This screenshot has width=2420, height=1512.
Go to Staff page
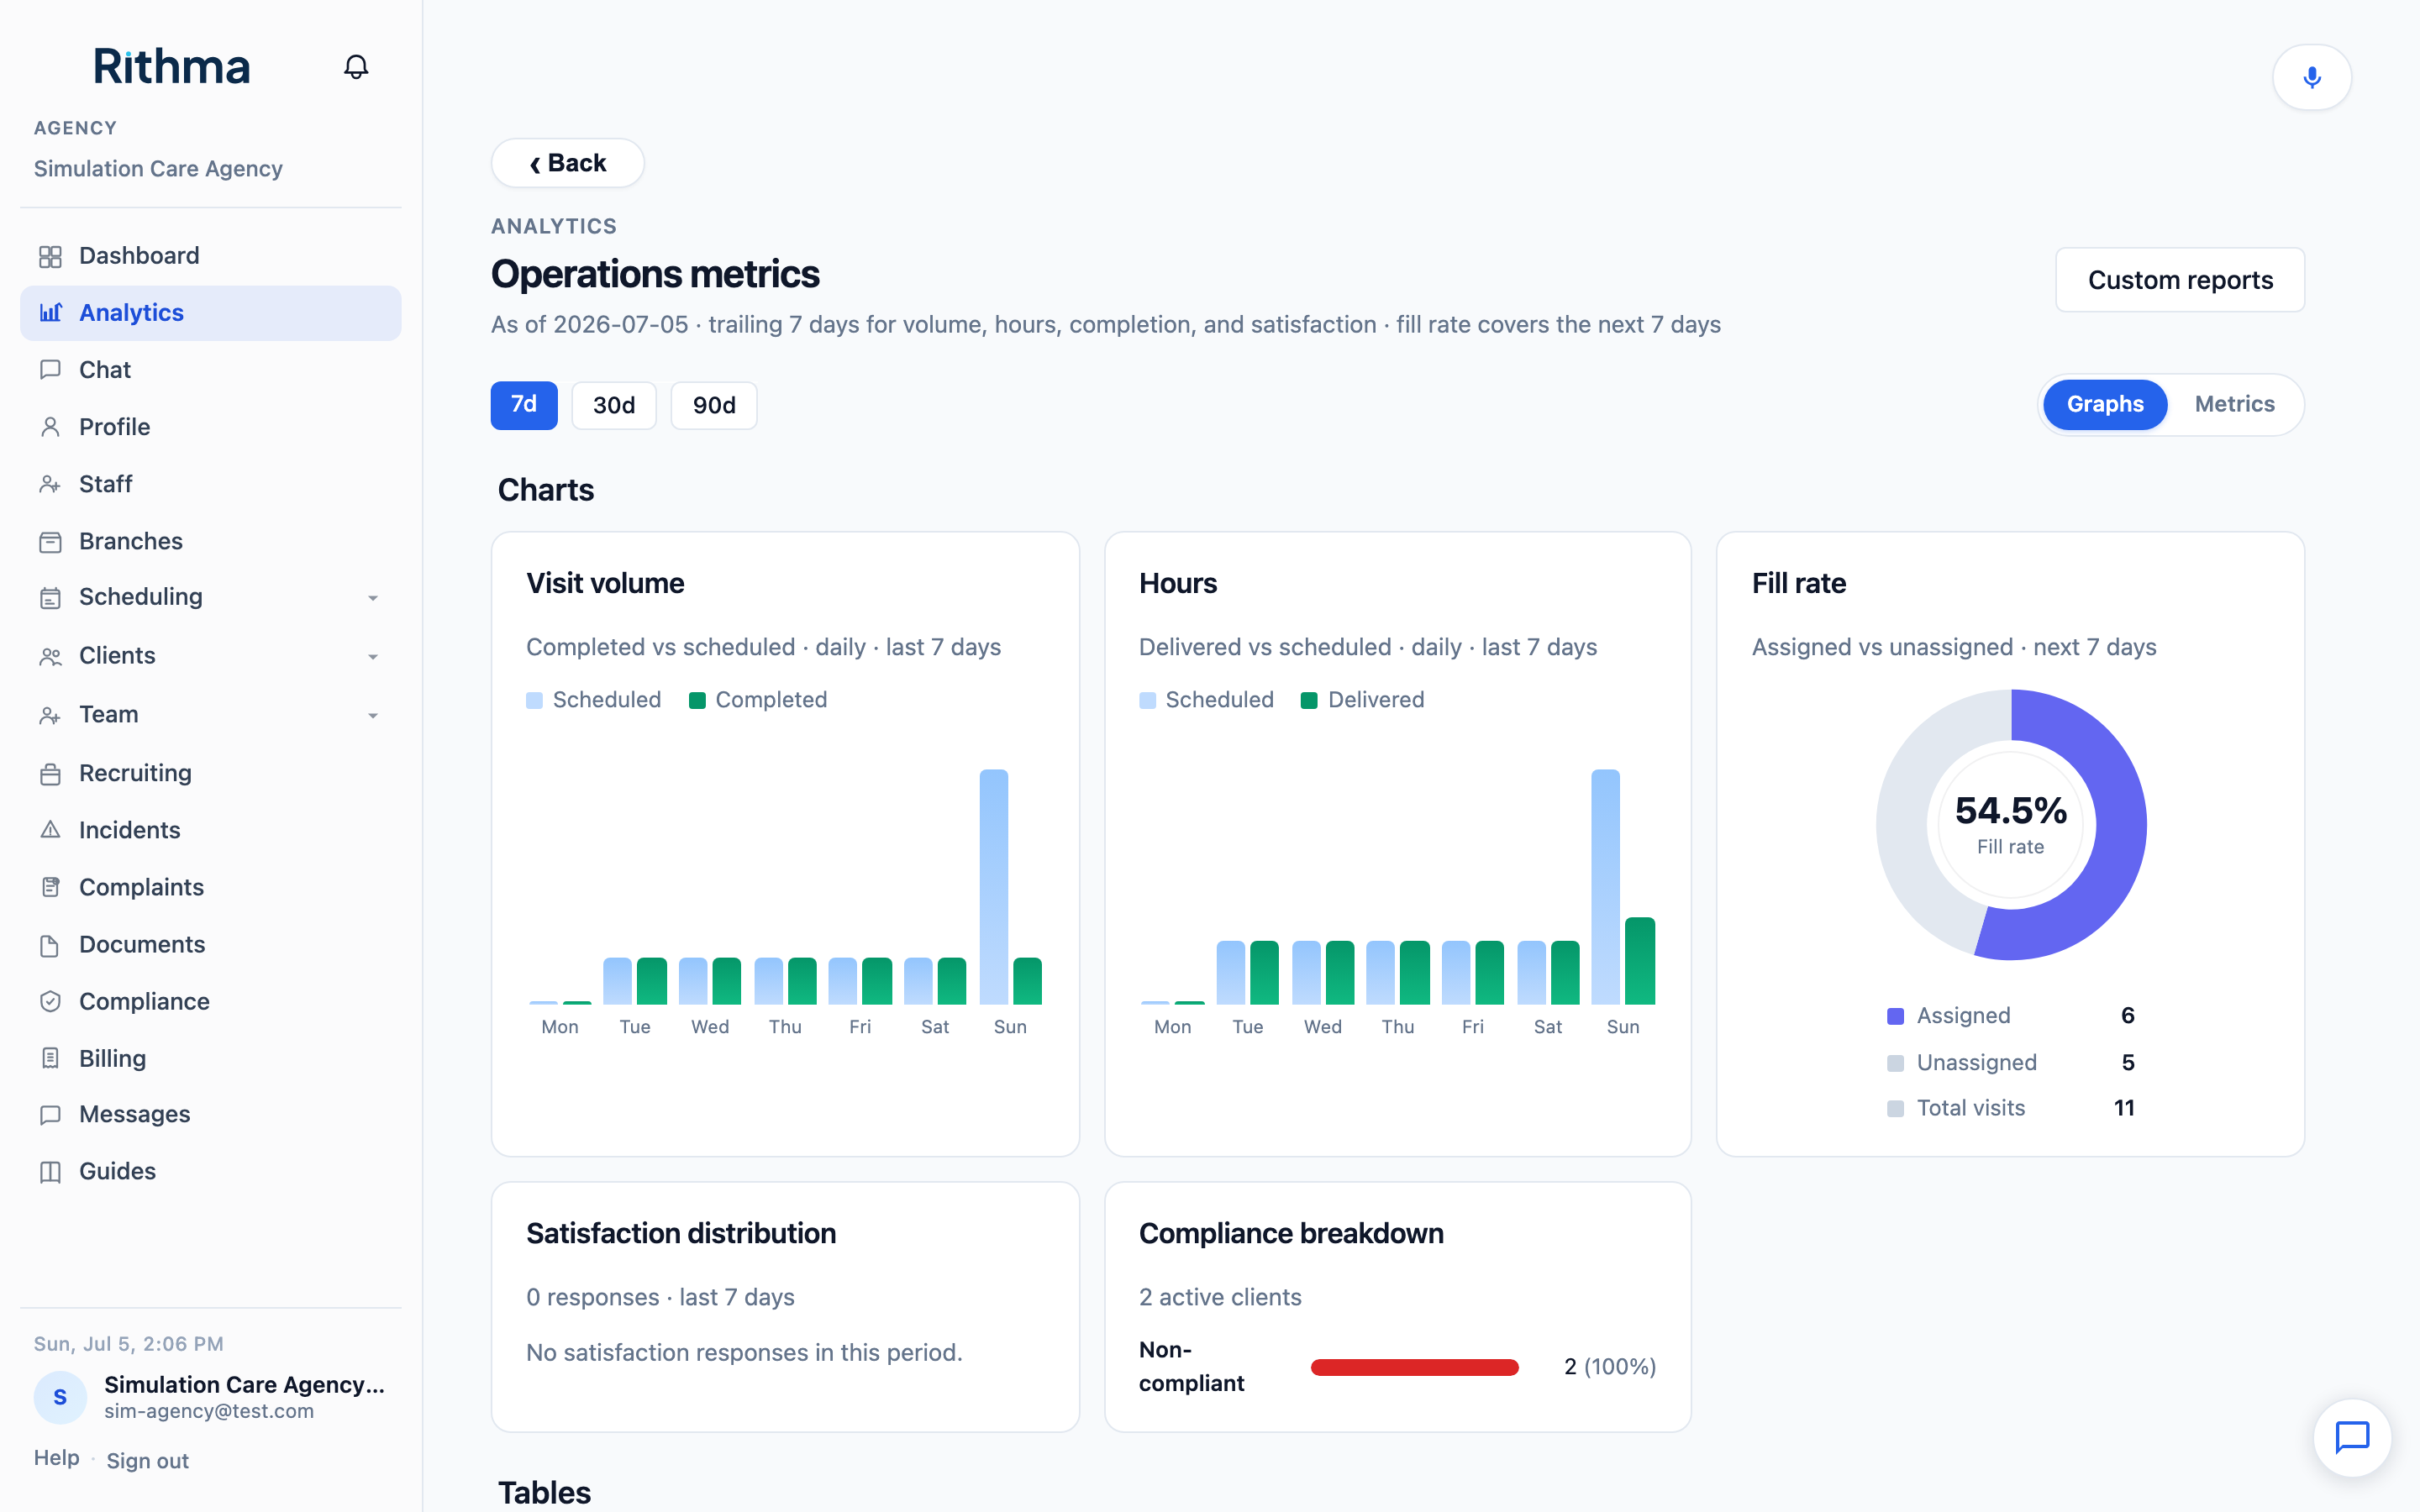pyautogui.click(x=211, y=484)
